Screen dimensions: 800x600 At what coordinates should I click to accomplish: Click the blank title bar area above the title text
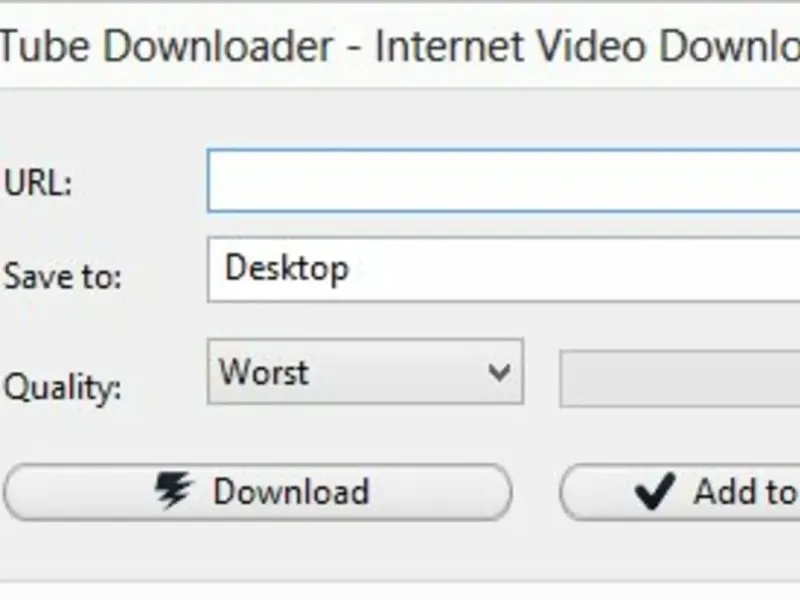tap(400, 14)
